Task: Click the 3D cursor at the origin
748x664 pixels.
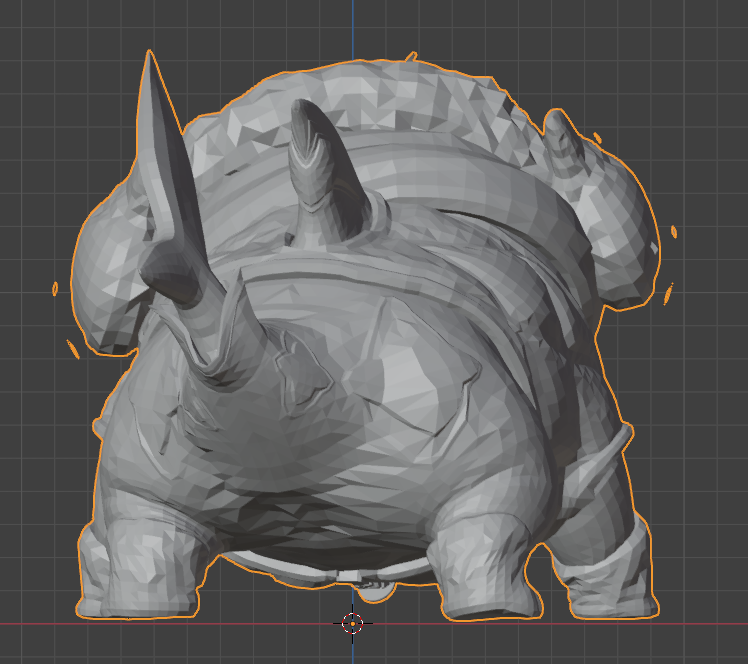Action: click(x=352, y=622)
